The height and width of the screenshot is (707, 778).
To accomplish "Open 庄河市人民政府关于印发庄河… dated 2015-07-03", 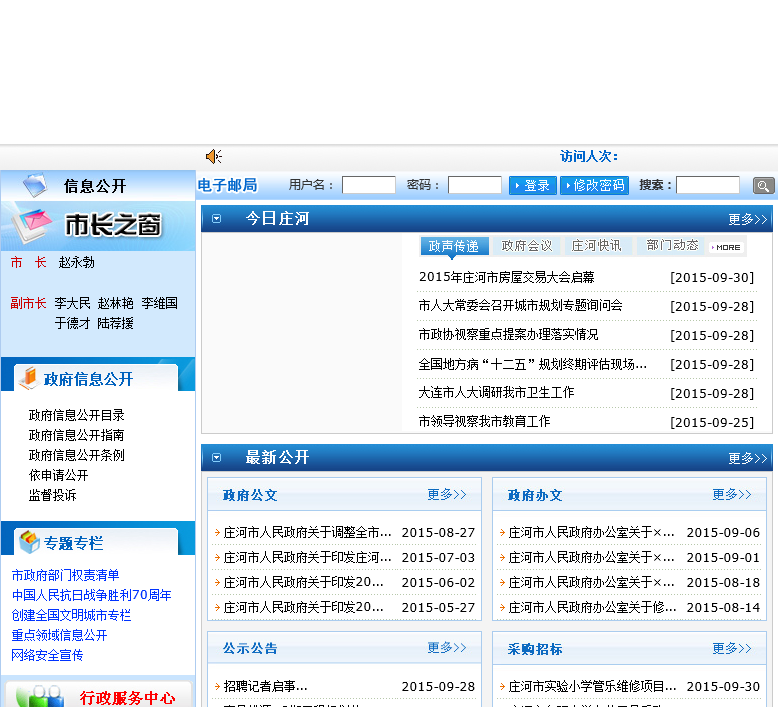I will click(x=308, y=557).
